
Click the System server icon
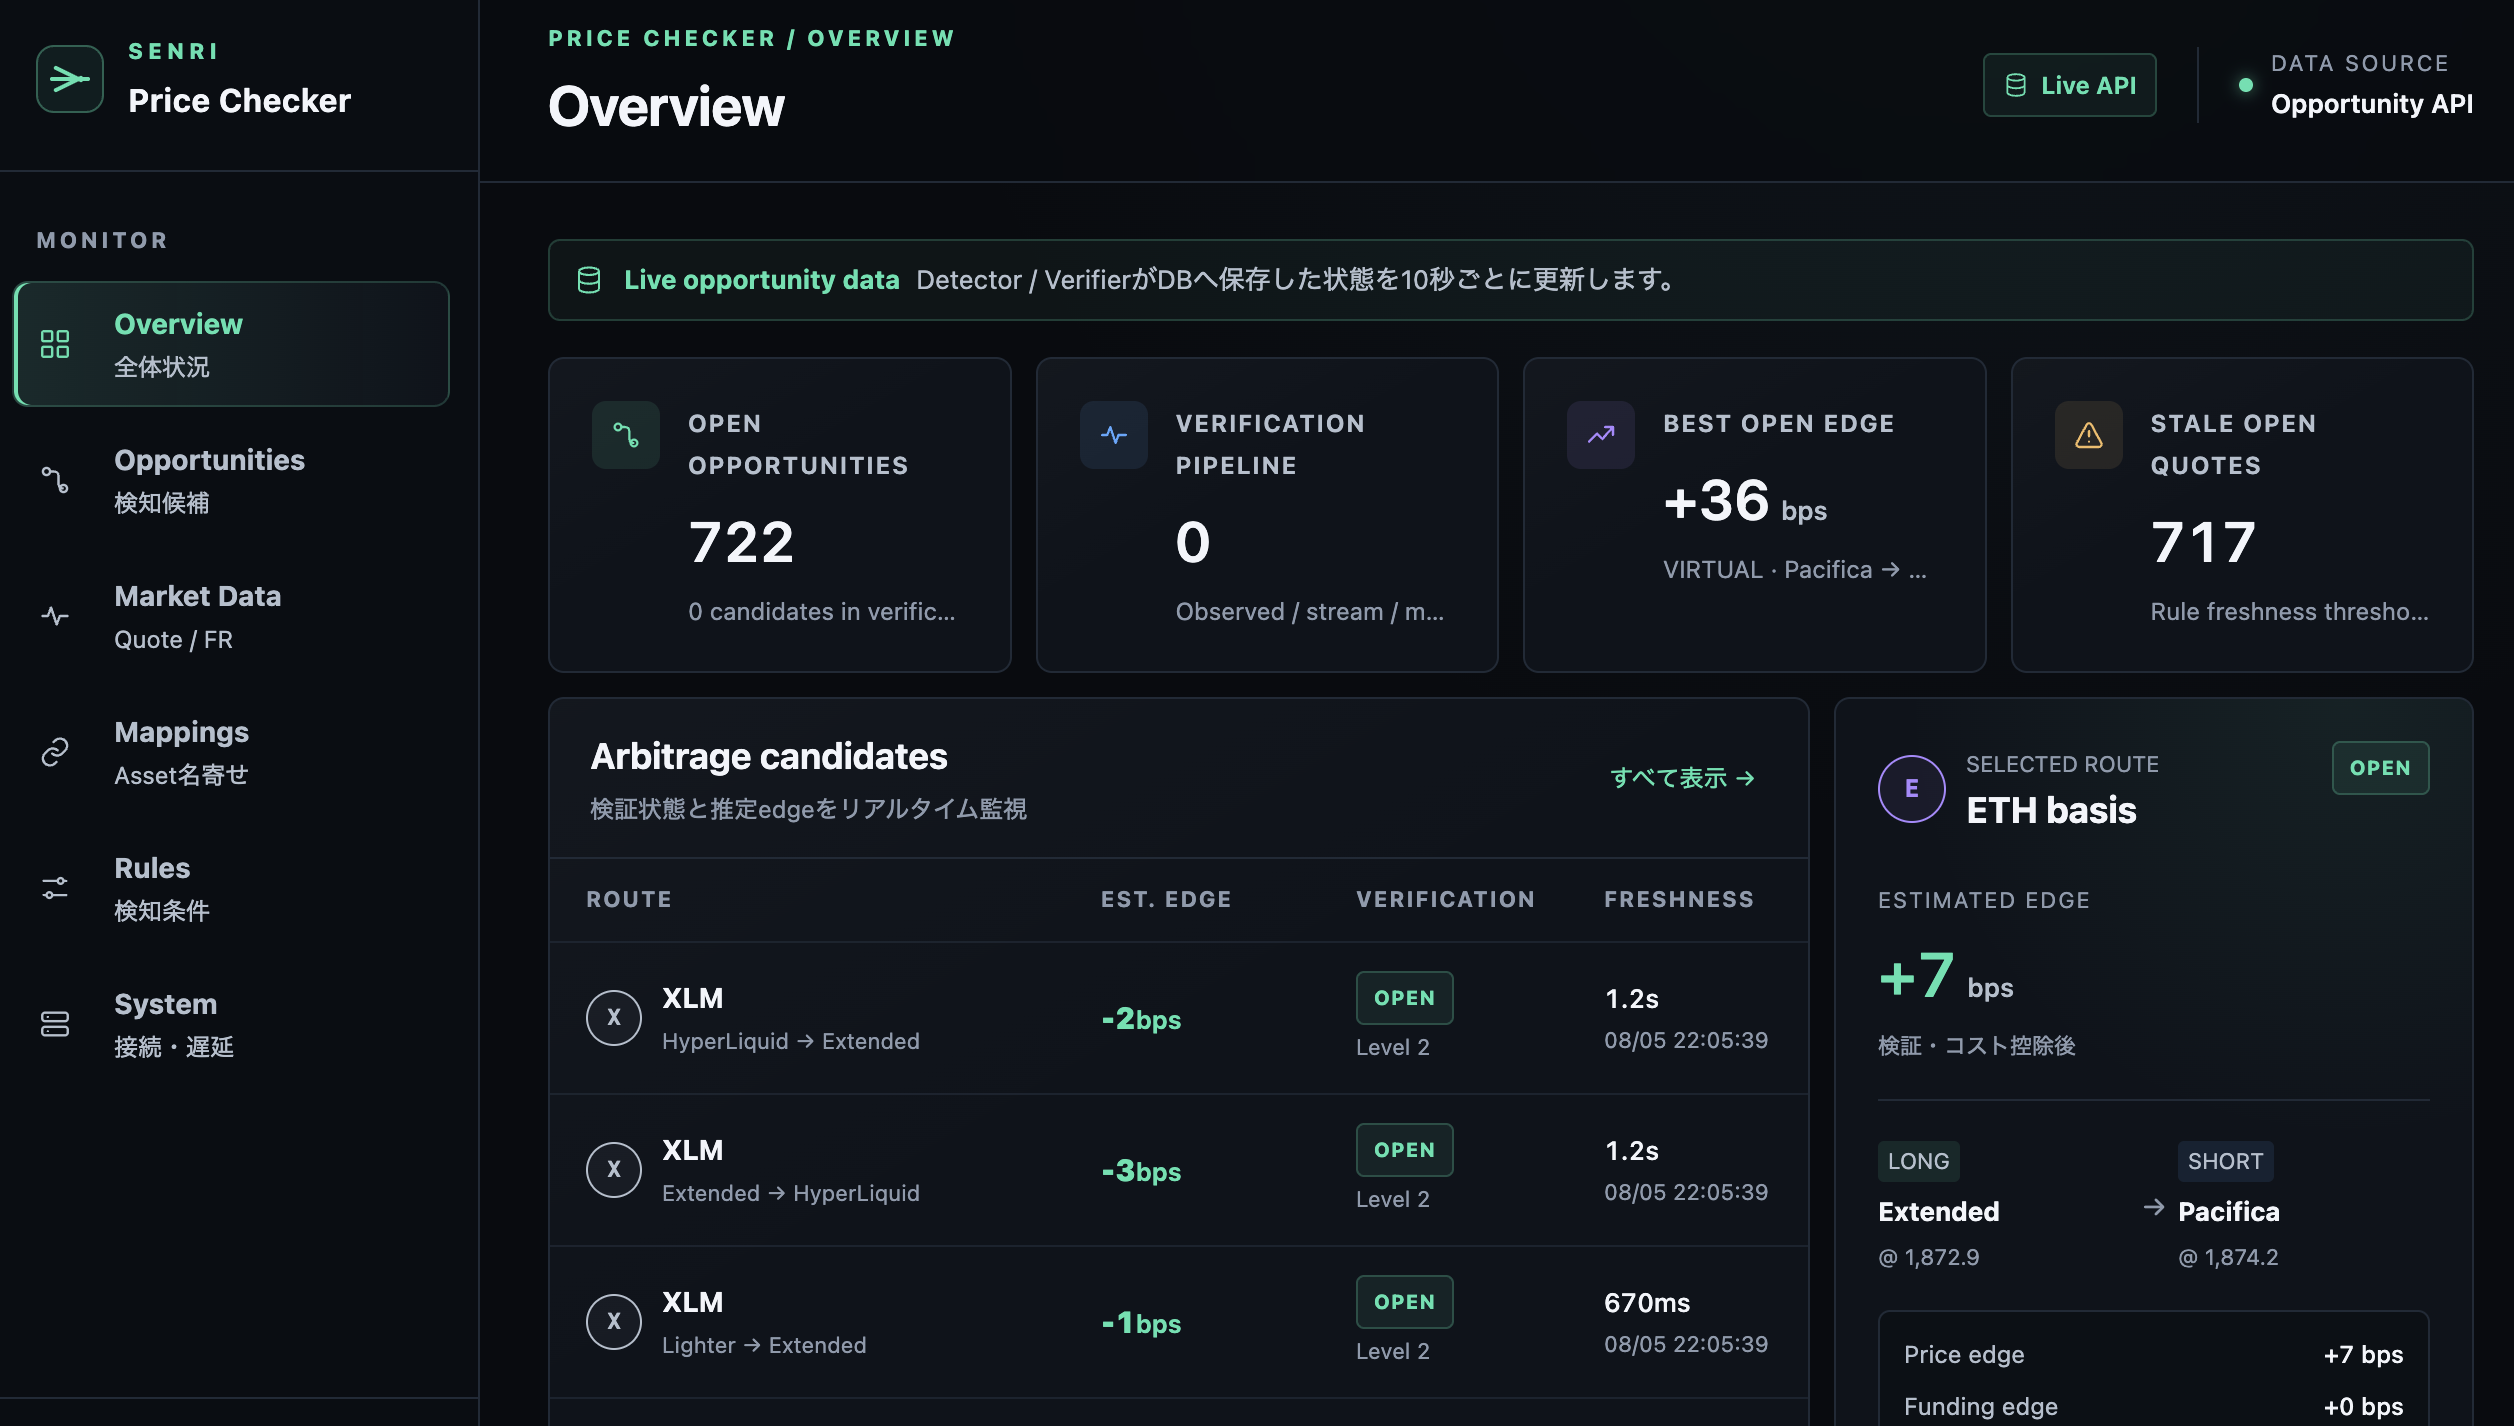click(55, 1024)
